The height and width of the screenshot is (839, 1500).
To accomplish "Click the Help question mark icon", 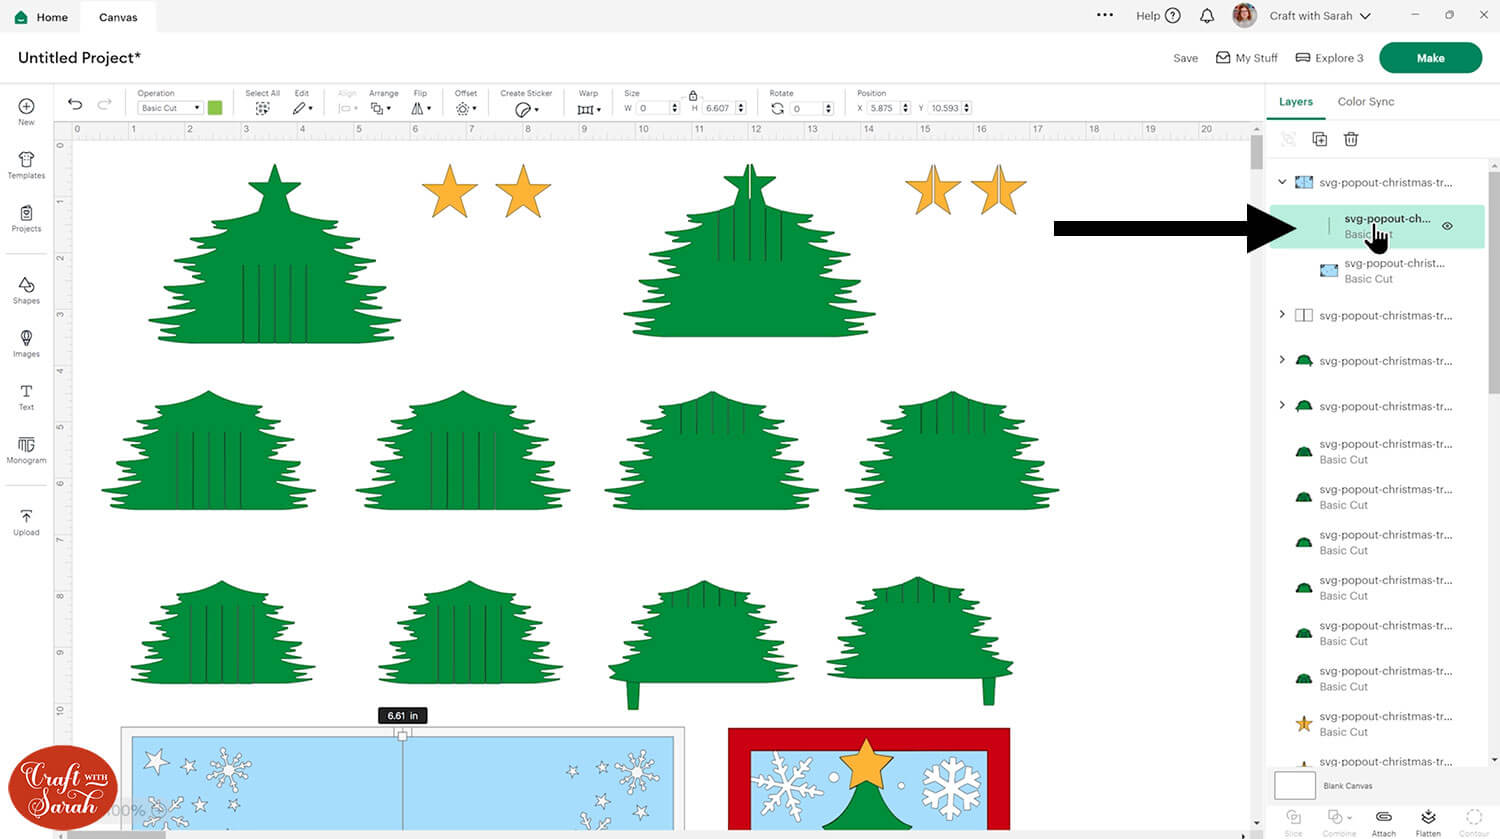I will (1173, 16).
